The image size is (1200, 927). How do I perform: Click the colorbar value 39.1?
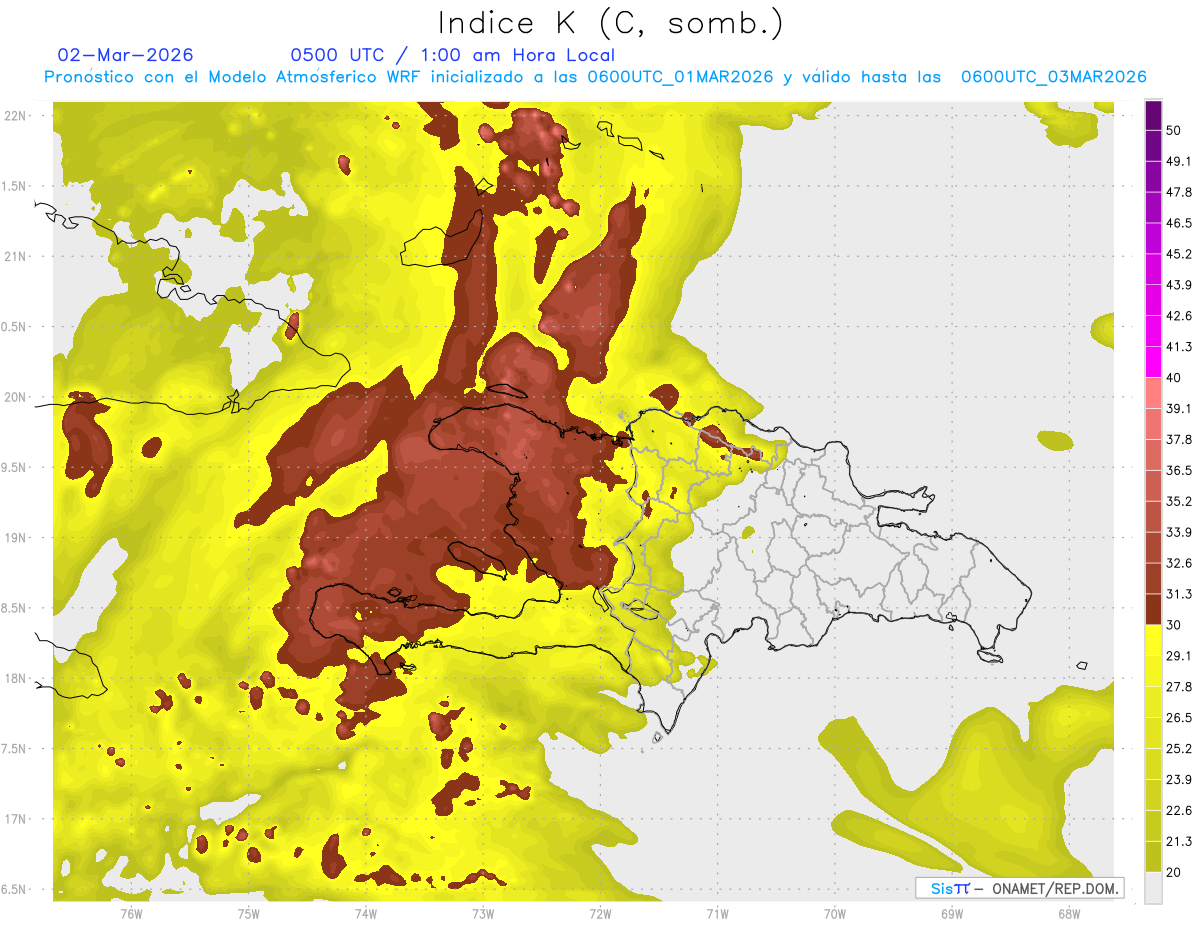tap(1179, 408)
